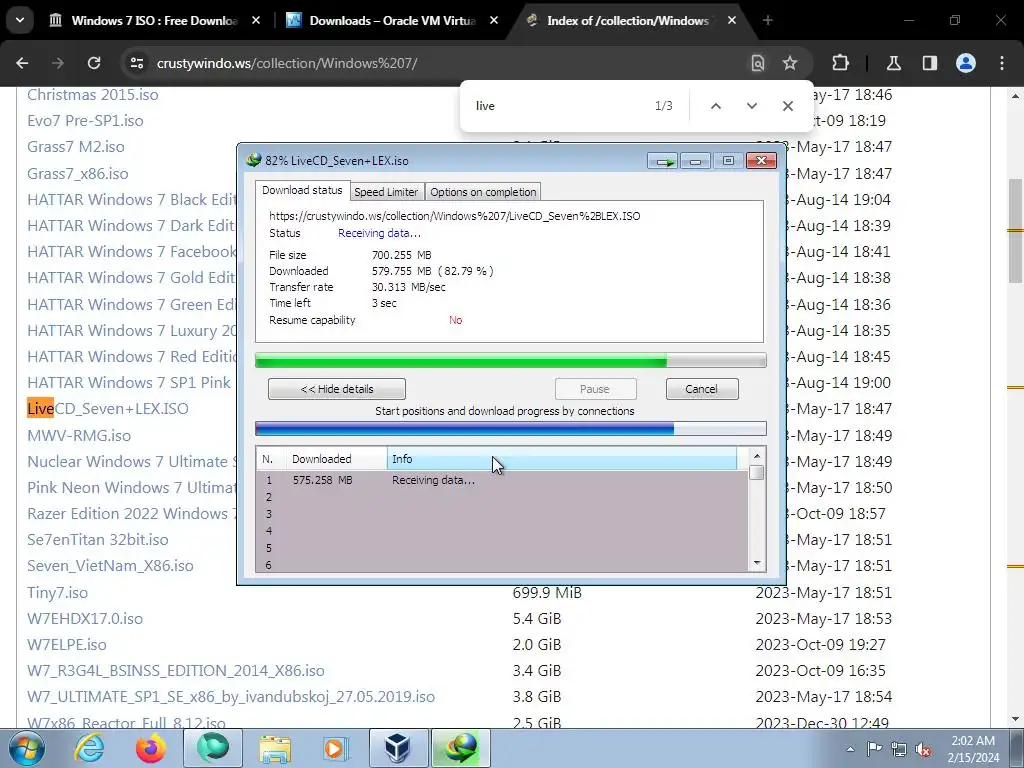This screenshot has height=768, width=1024.
Task: Open Windows Media Player taskbar icon
Action: pyautogui.click(x=336, y=748)
